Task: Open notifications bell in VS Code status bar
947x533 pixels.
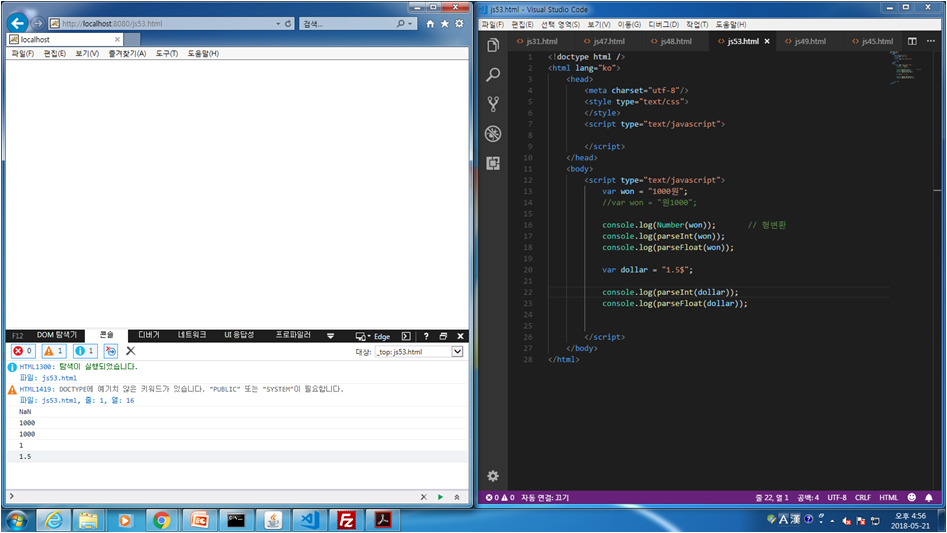Action: pyautogui.click(x=929, y=497)
